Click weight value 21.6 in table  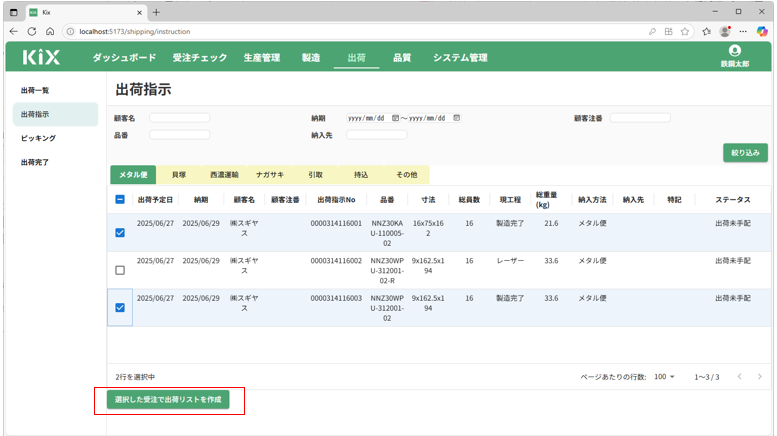[551, 223]
